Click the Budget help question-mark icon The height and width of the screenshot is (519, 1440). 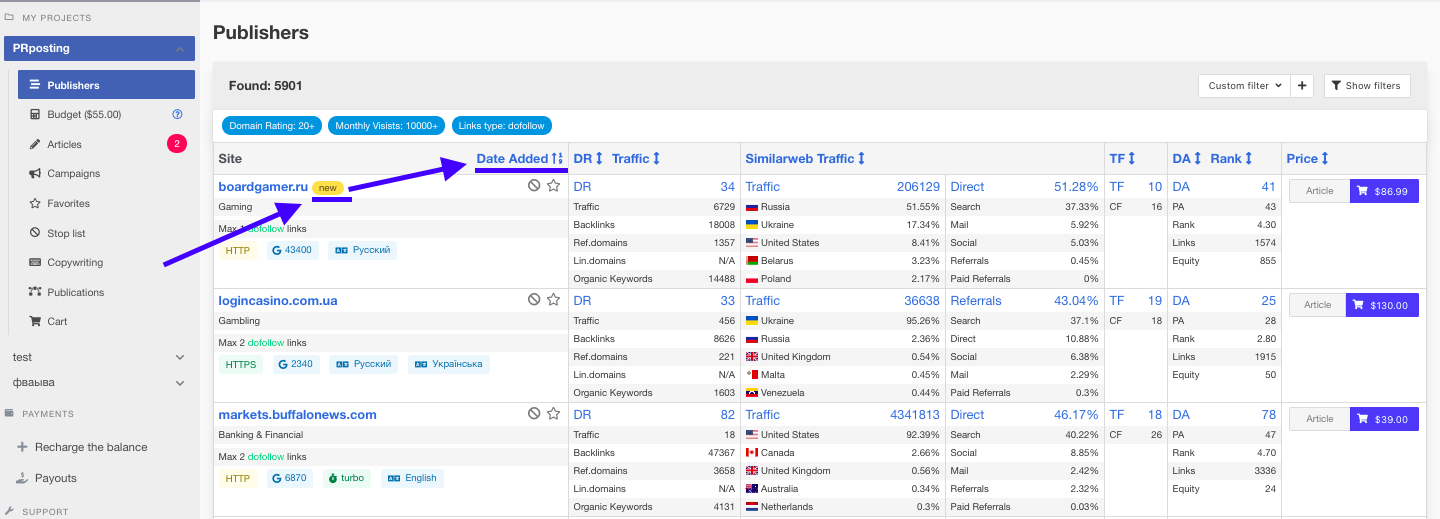point(177,114)
